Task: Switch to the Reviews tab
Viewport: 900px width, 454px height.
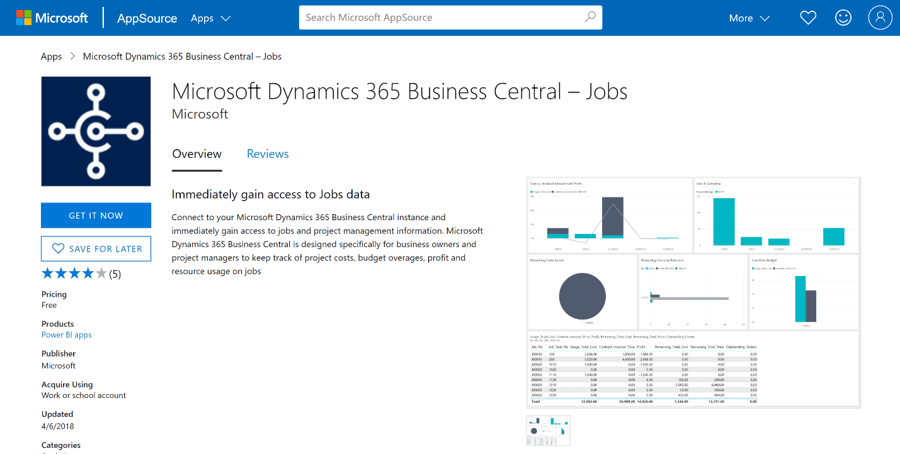Action: (267, 154)
